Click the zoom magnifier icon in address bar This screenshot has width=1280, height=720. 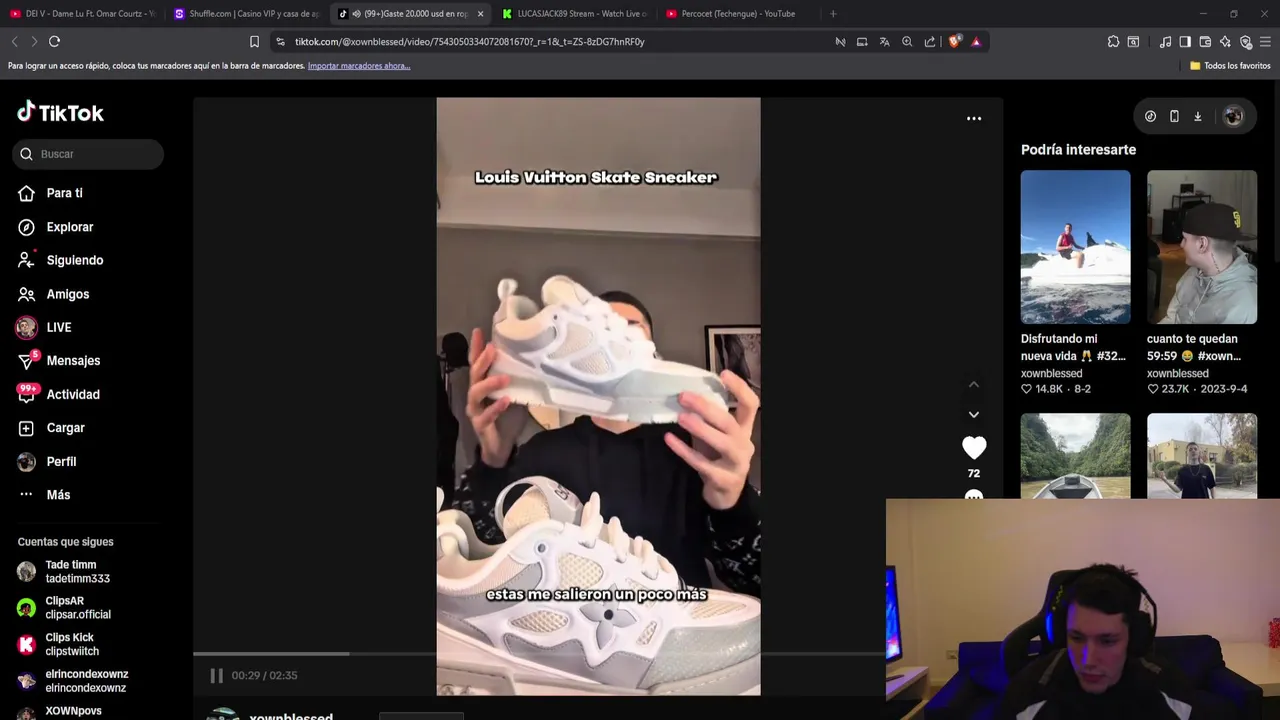tap(907, 42)
